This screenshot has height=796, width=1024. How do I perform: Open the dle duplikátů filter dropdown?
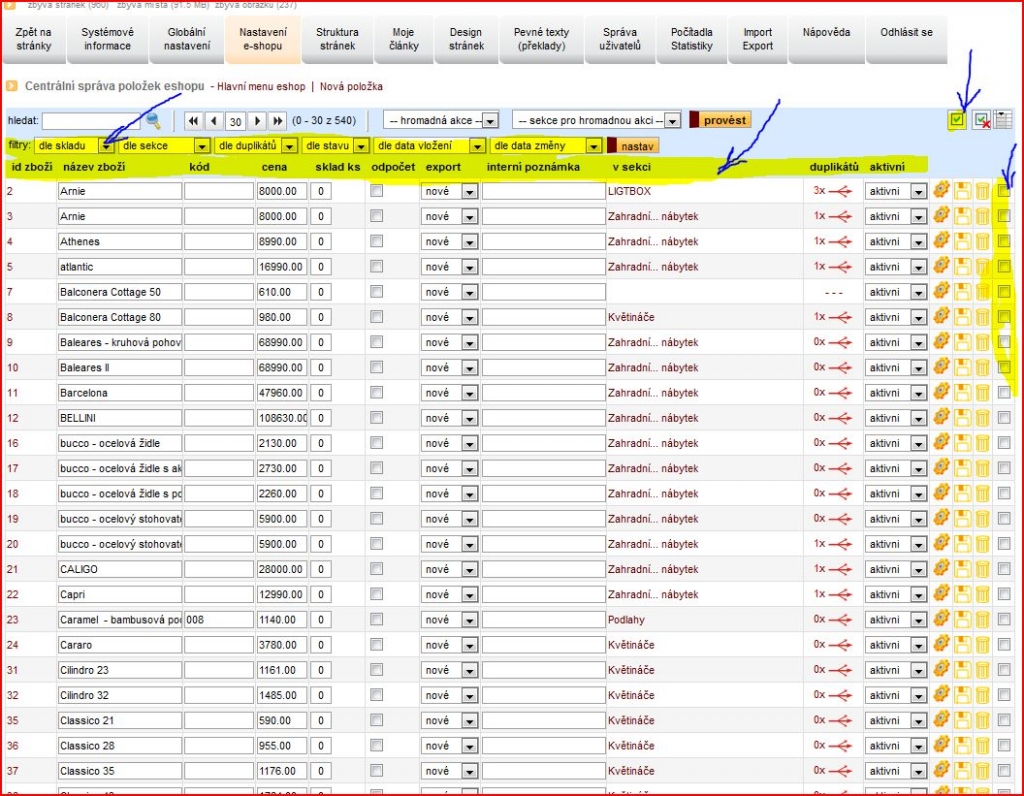pyautogui.click(x=256, y=146)
